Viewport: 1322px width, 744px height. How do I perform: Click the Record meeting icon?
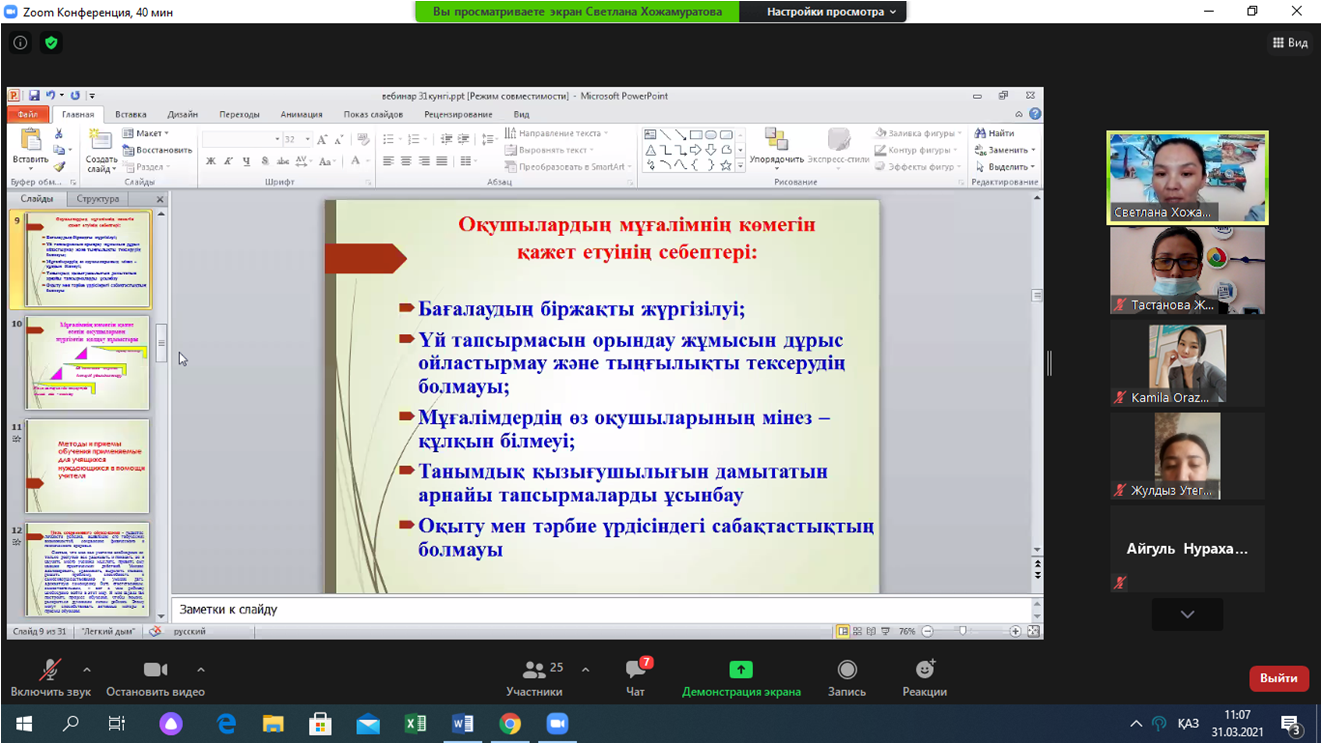click(x=846, y=677)
